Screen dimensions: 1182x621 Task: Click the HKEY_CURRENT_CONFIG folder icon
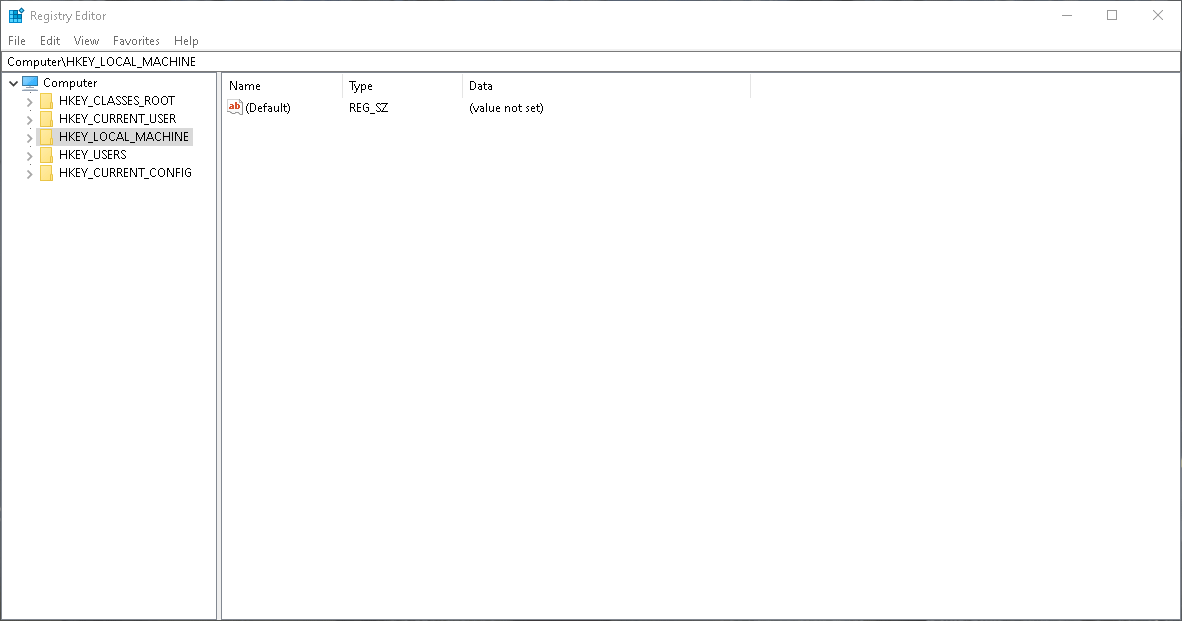(x=47, y=173)
